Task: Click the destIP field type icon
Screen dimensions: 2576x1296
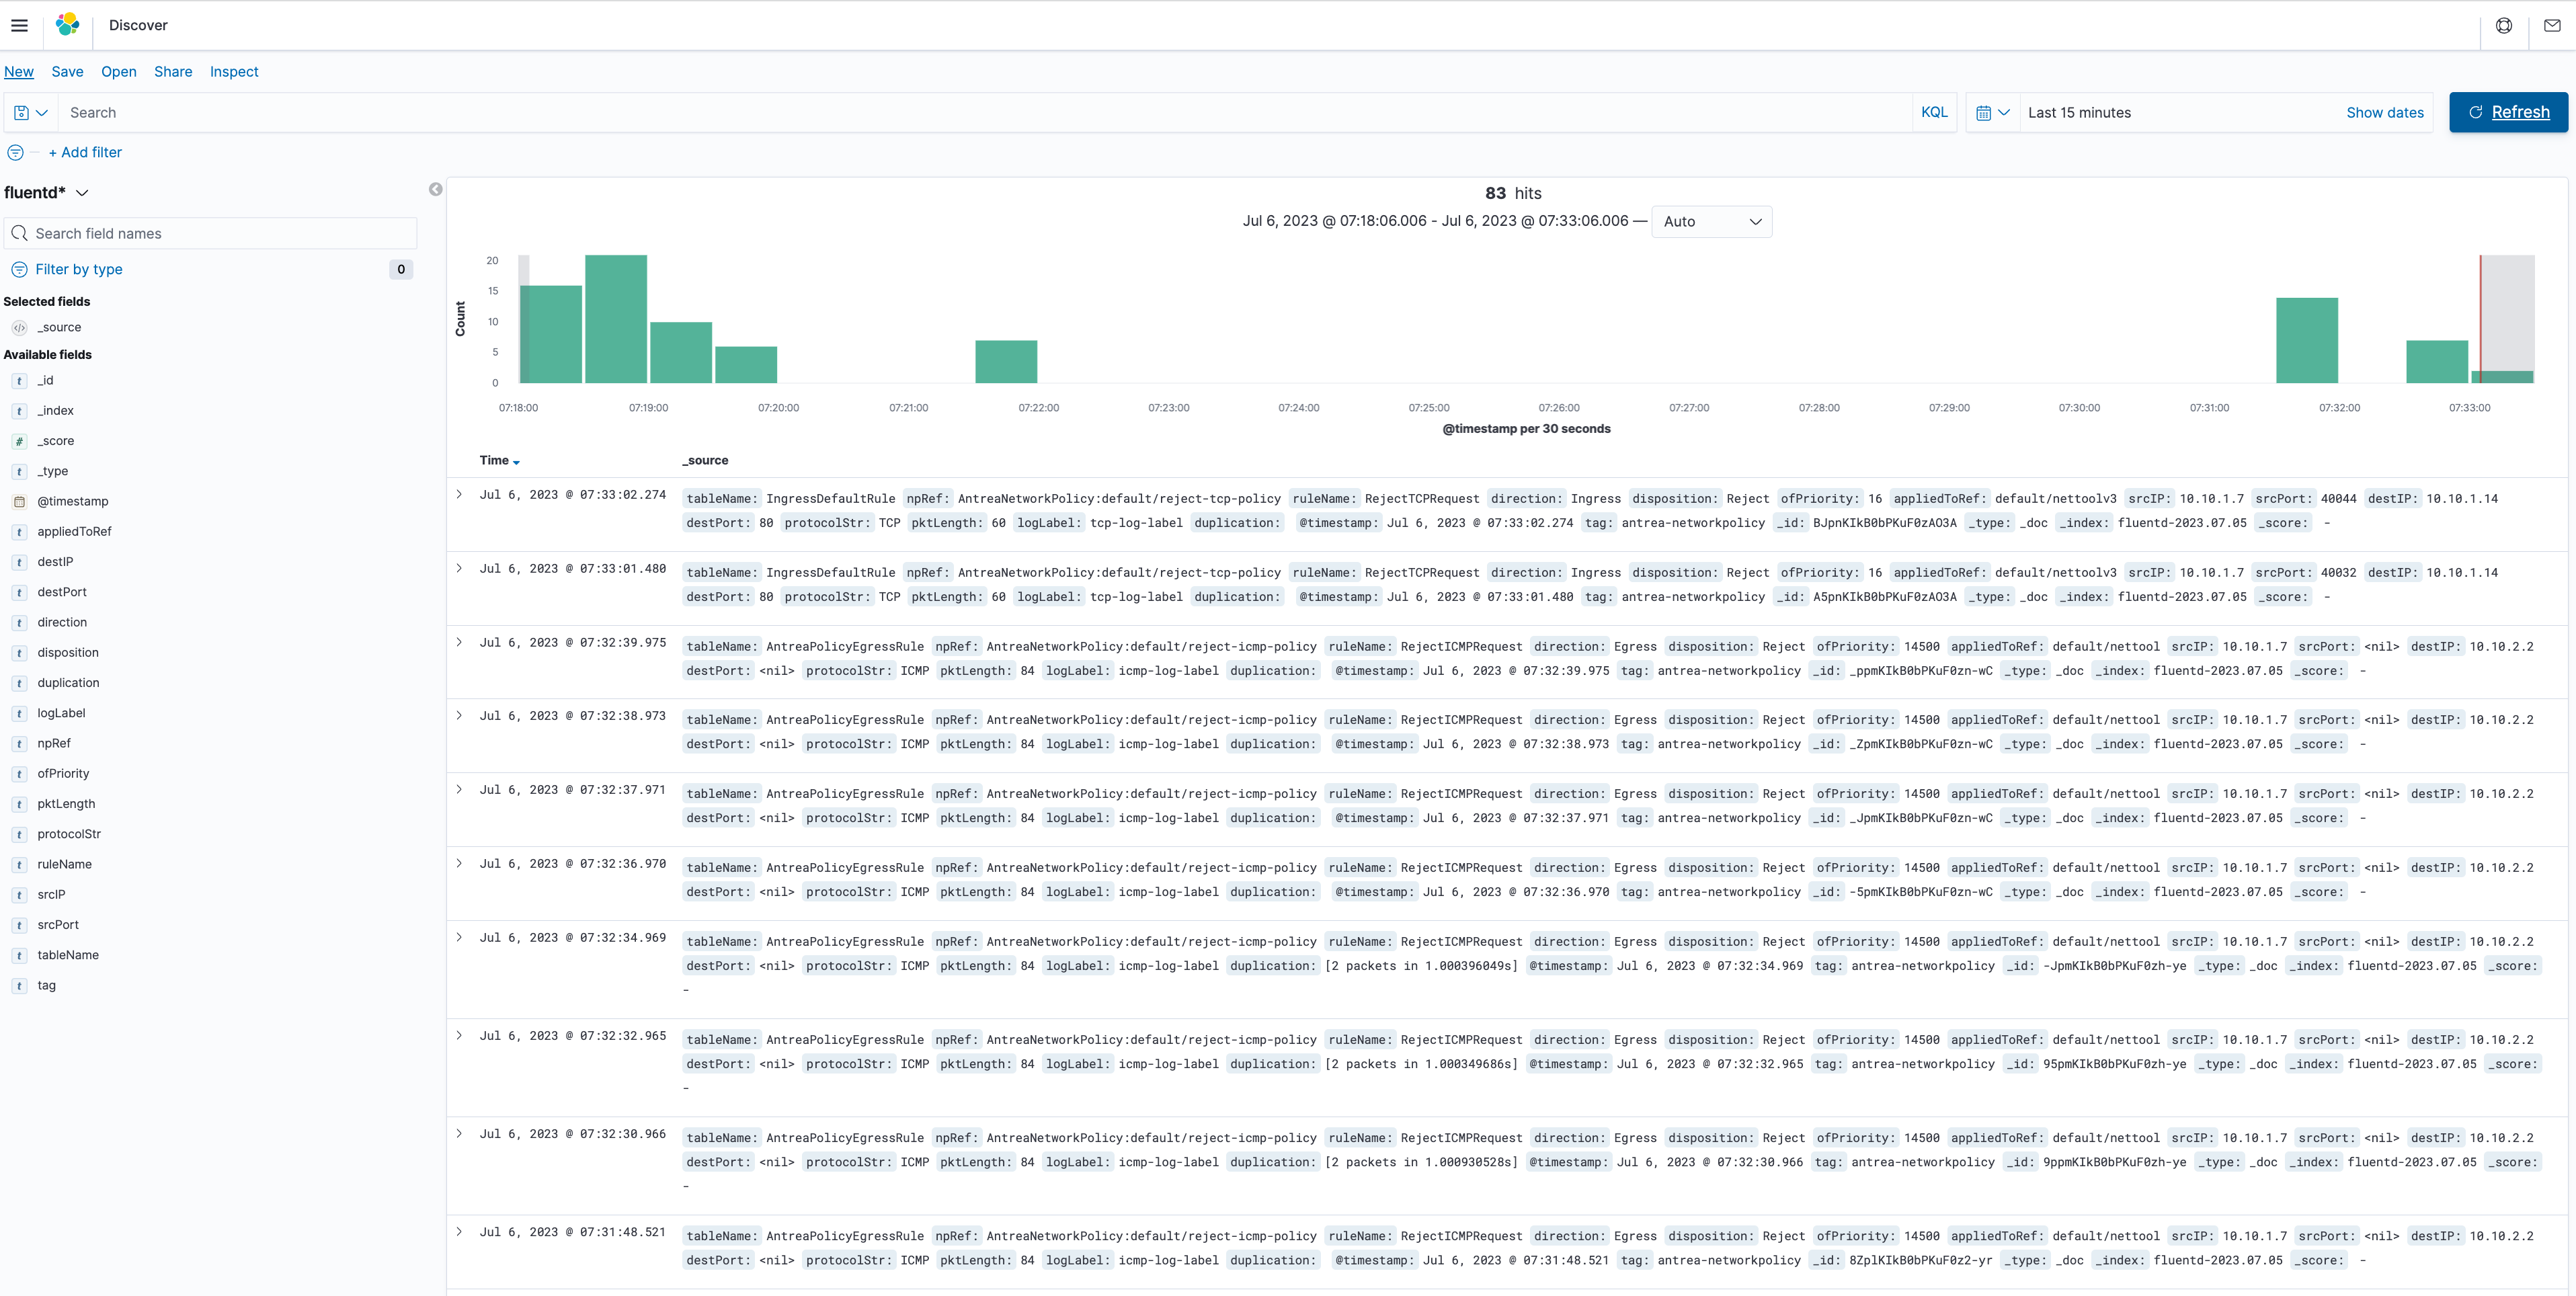Action: (19, 562)
